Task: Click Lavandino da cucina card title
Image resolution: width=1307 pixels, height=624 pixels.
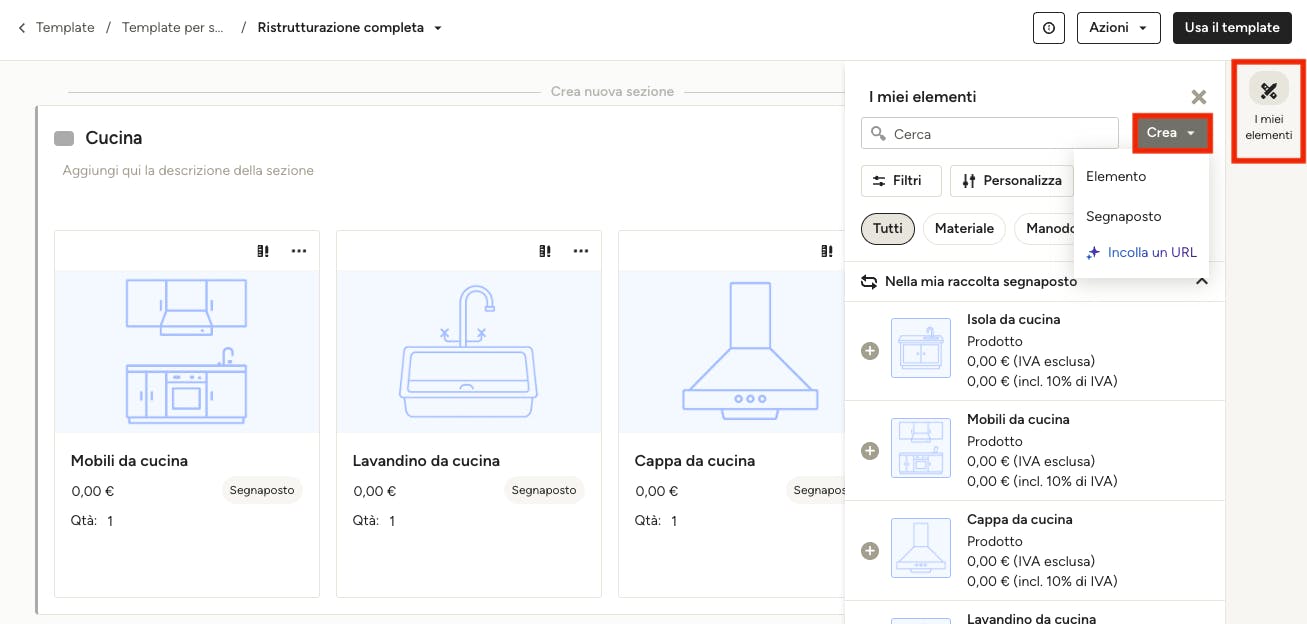Action: (x=426, y=461)
